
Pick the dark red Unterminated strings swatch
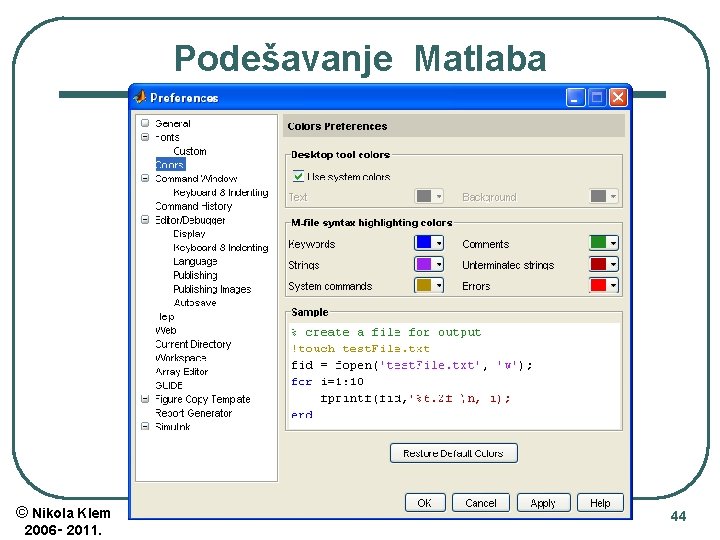tap(598, 264)
